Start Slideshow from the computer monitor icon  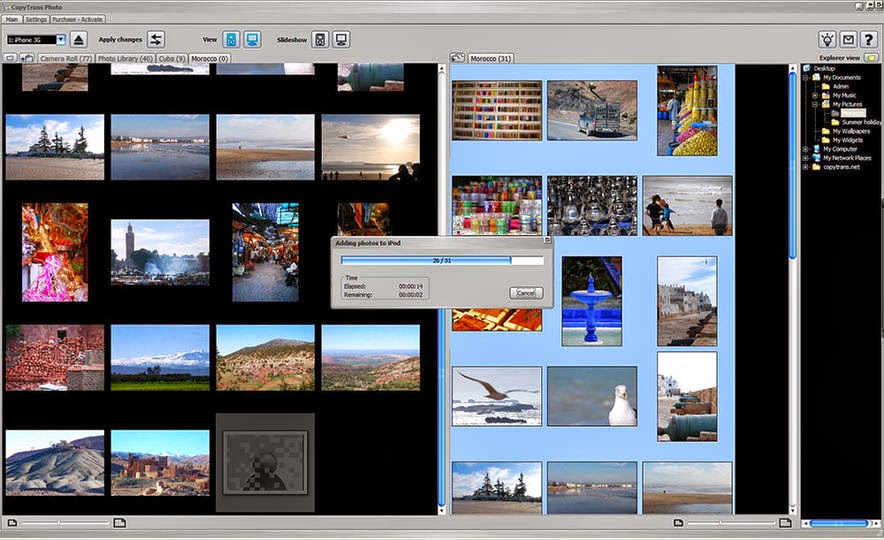pos(341,39)
